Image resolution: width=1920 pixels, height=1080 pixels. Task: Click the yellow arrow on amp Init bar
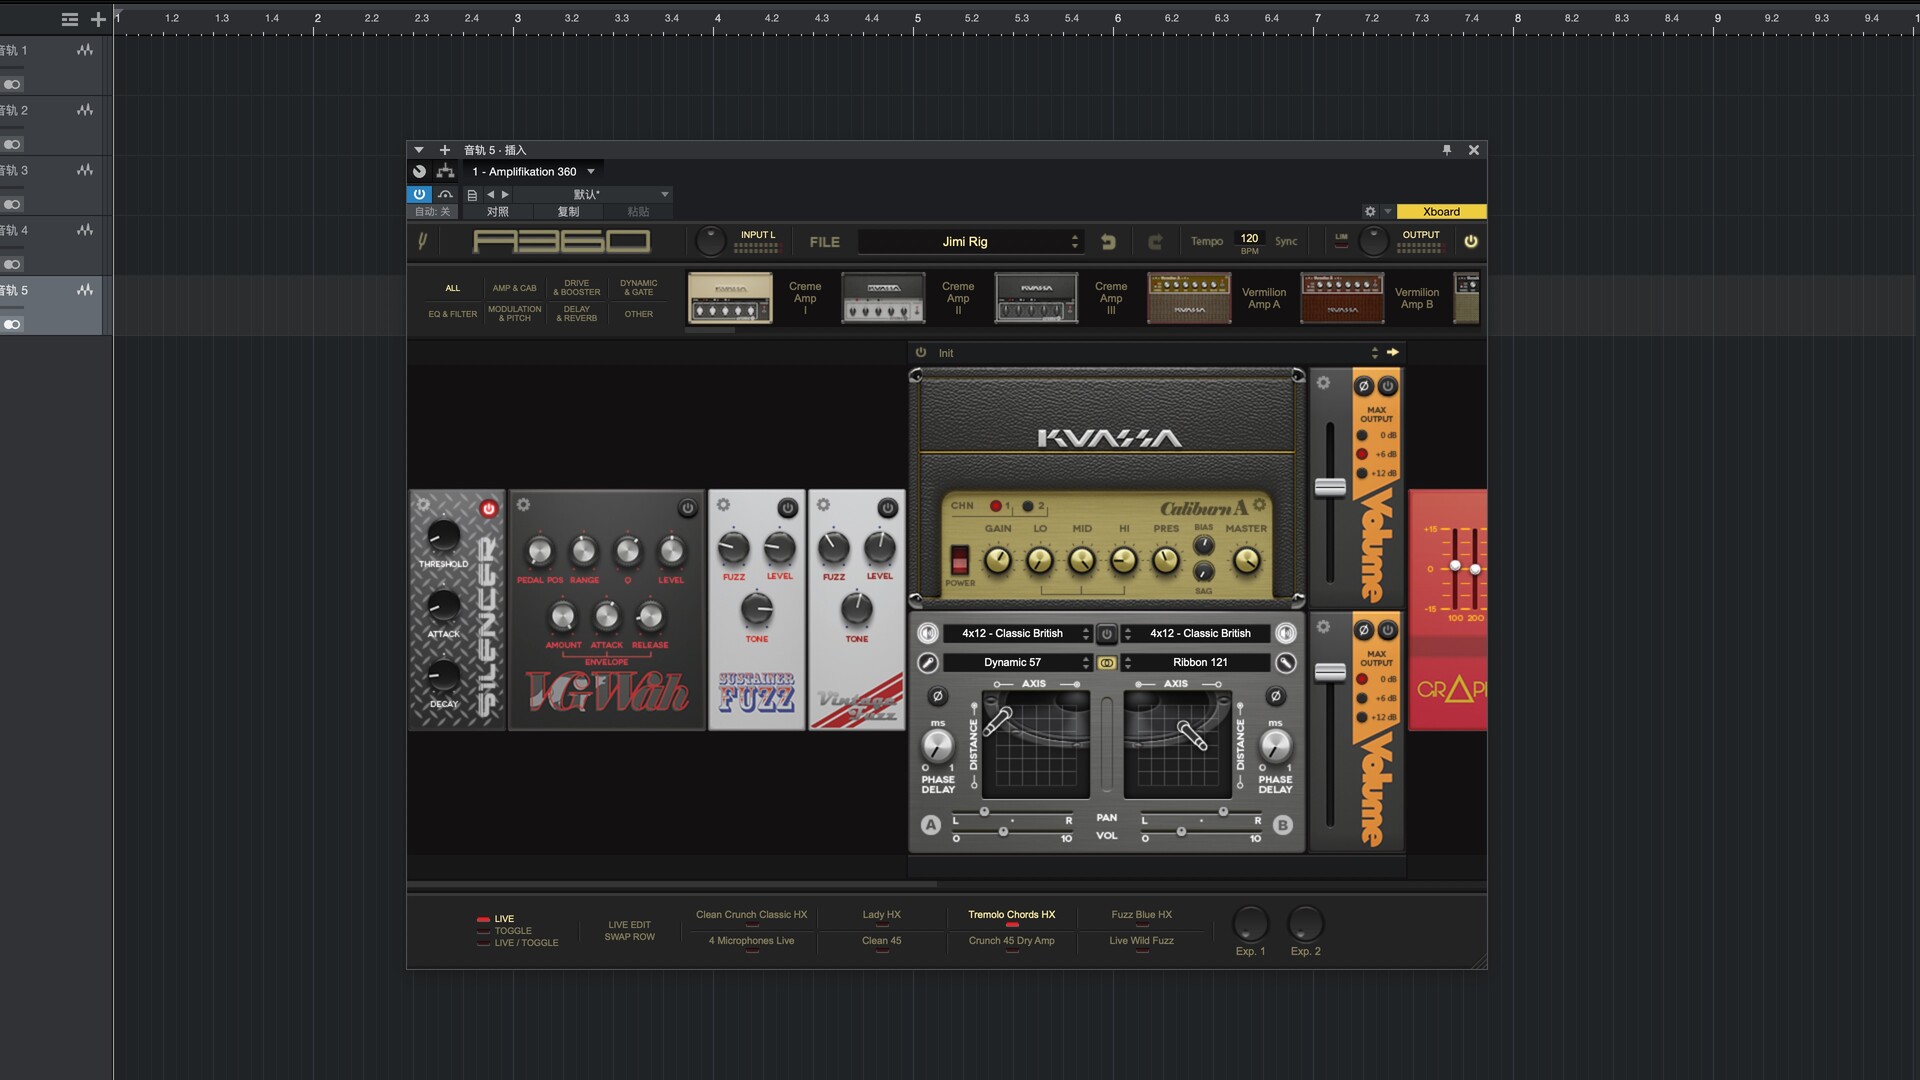click(x=1392, y=352)
